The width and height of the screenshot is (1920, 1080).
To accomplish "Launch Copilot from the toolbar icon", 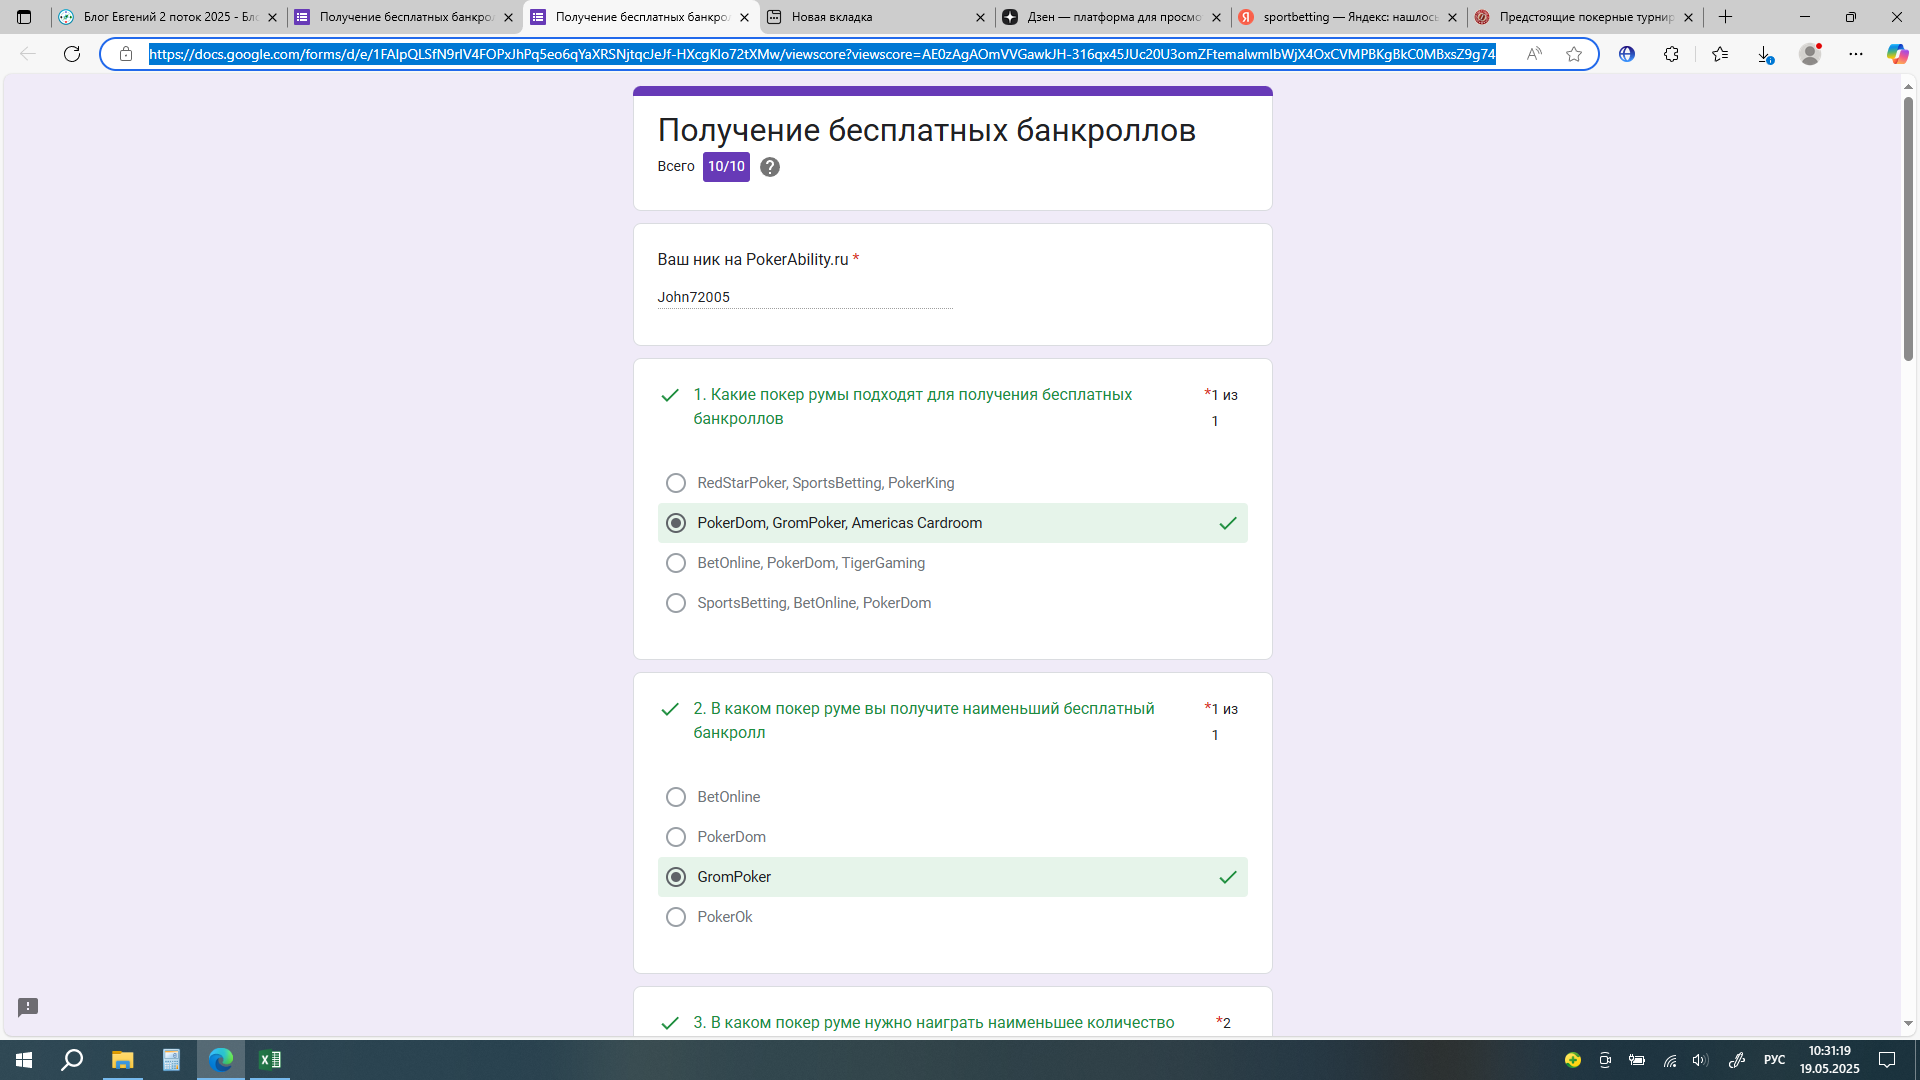I will coord(1897,54).
